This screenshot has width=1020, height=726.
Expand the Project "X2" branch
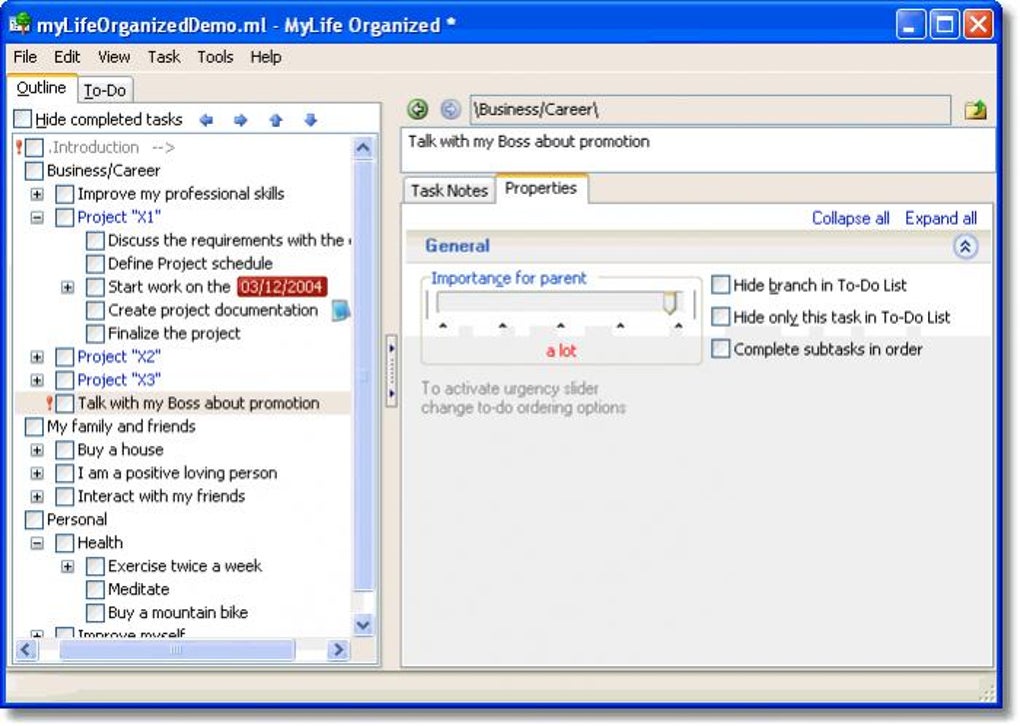point(37,357)
